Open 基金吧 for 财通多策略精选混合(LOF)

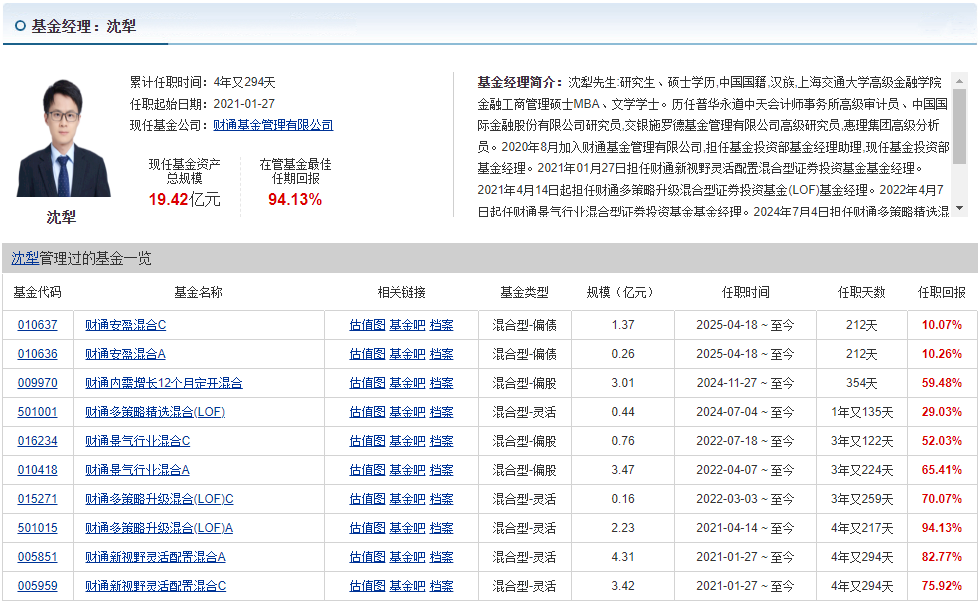click(408, 412)
